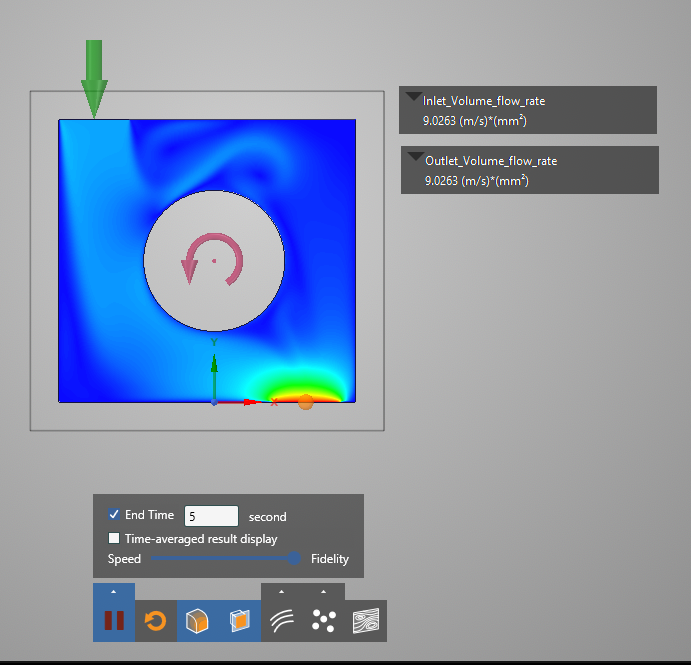The width and height of the screenshot is (691, 665).
Task: Select the pink rotation arrow on cylinder
Action: (x=212, y=259)
